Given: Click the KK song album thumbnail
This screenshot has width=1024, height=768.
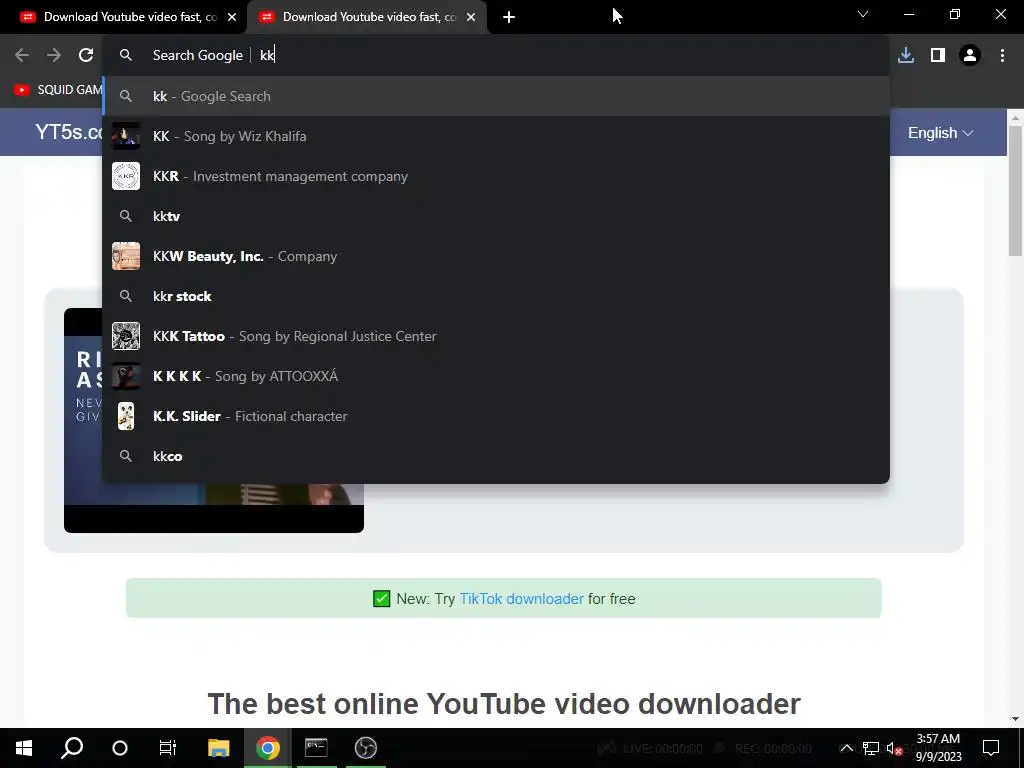Looking at the screenshot, I should [126, 136].
